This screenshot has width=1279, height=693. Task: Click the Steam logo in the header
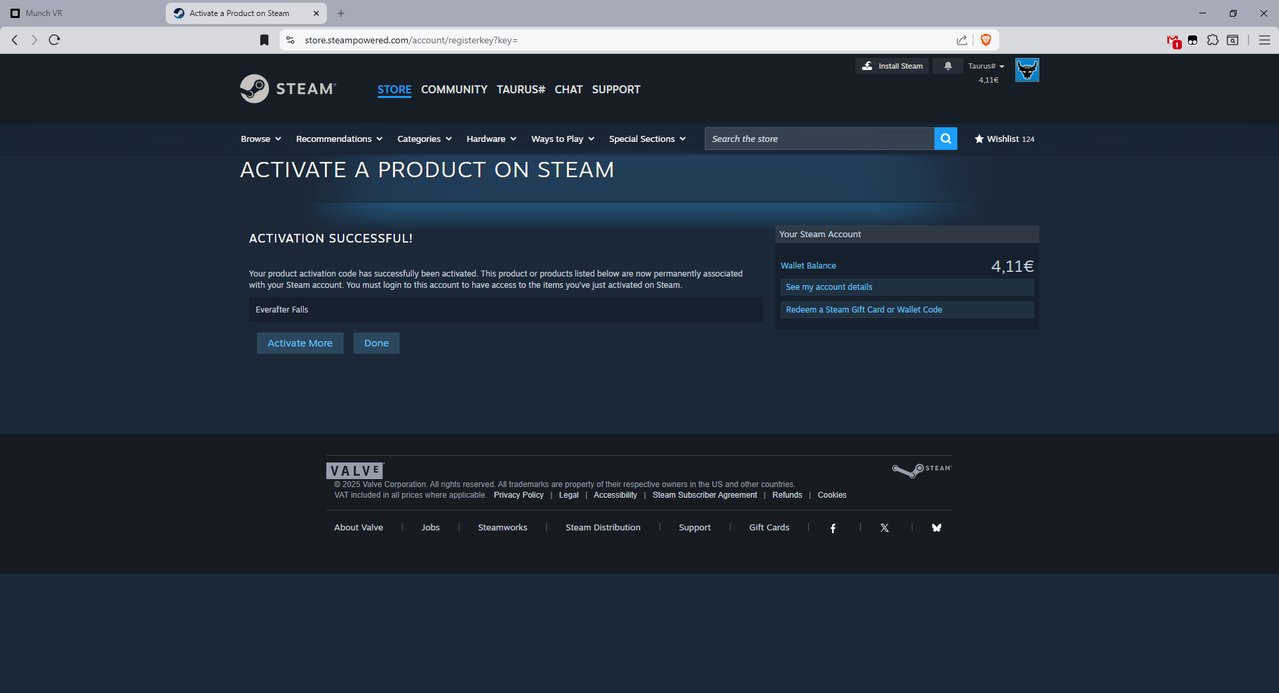coord(288,89)
